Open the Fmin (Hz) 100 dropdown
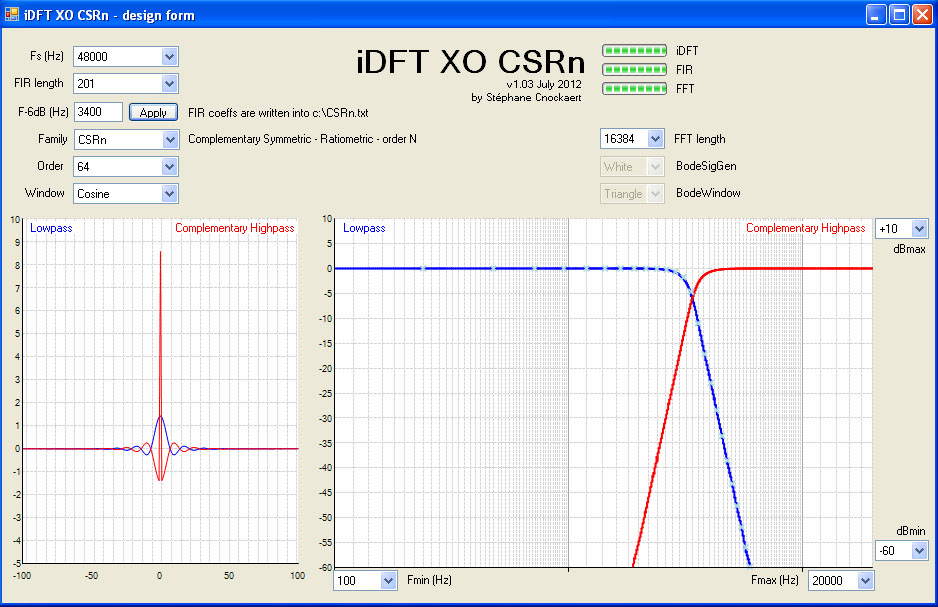 (x=388, y=580)
